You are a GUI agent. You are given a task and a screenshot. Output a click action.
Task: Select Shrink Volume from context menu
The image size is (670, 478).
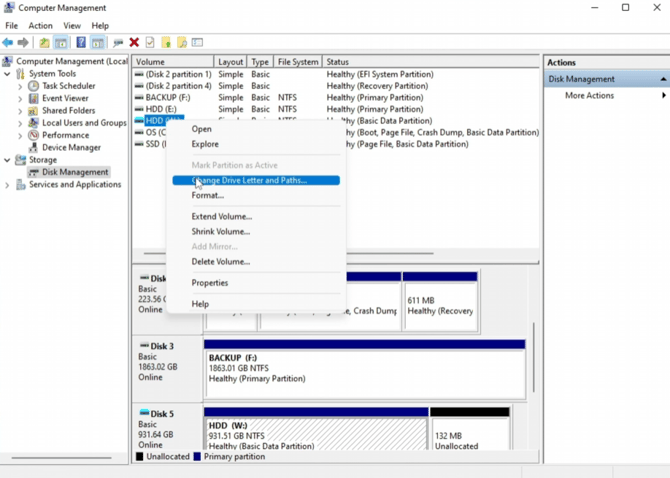[221, 232]
